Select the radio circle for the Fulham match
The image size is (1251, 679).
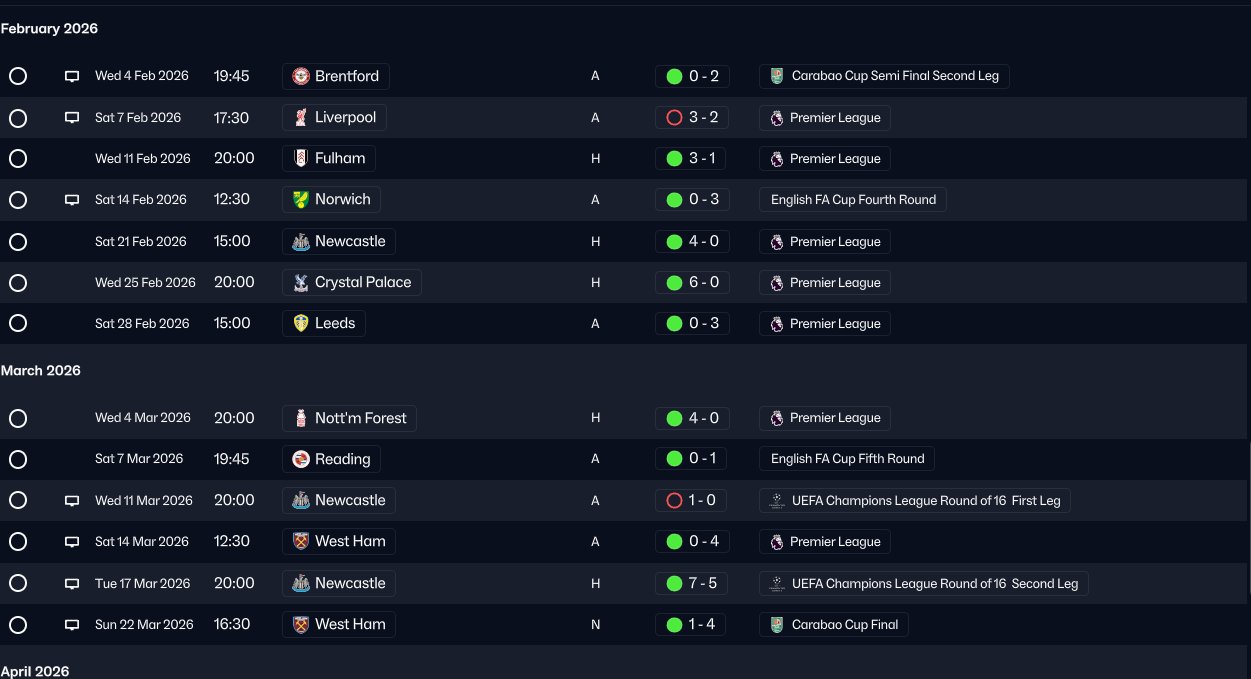click(17, 158)
